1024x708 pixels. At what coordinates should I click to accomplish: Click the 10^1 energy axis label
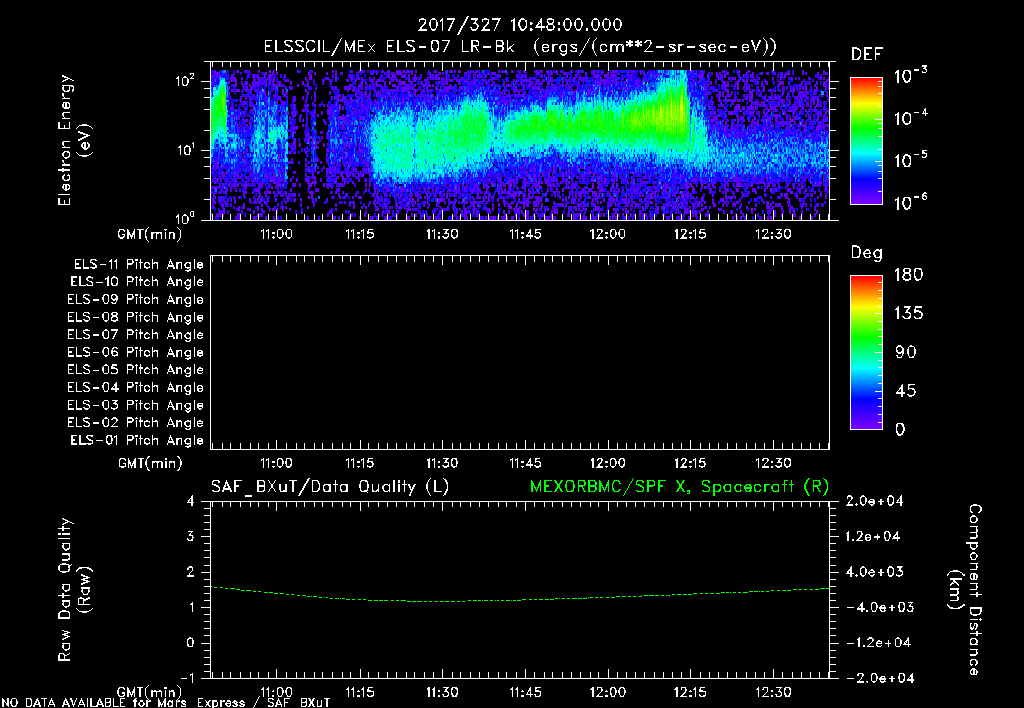coord(185,150)
